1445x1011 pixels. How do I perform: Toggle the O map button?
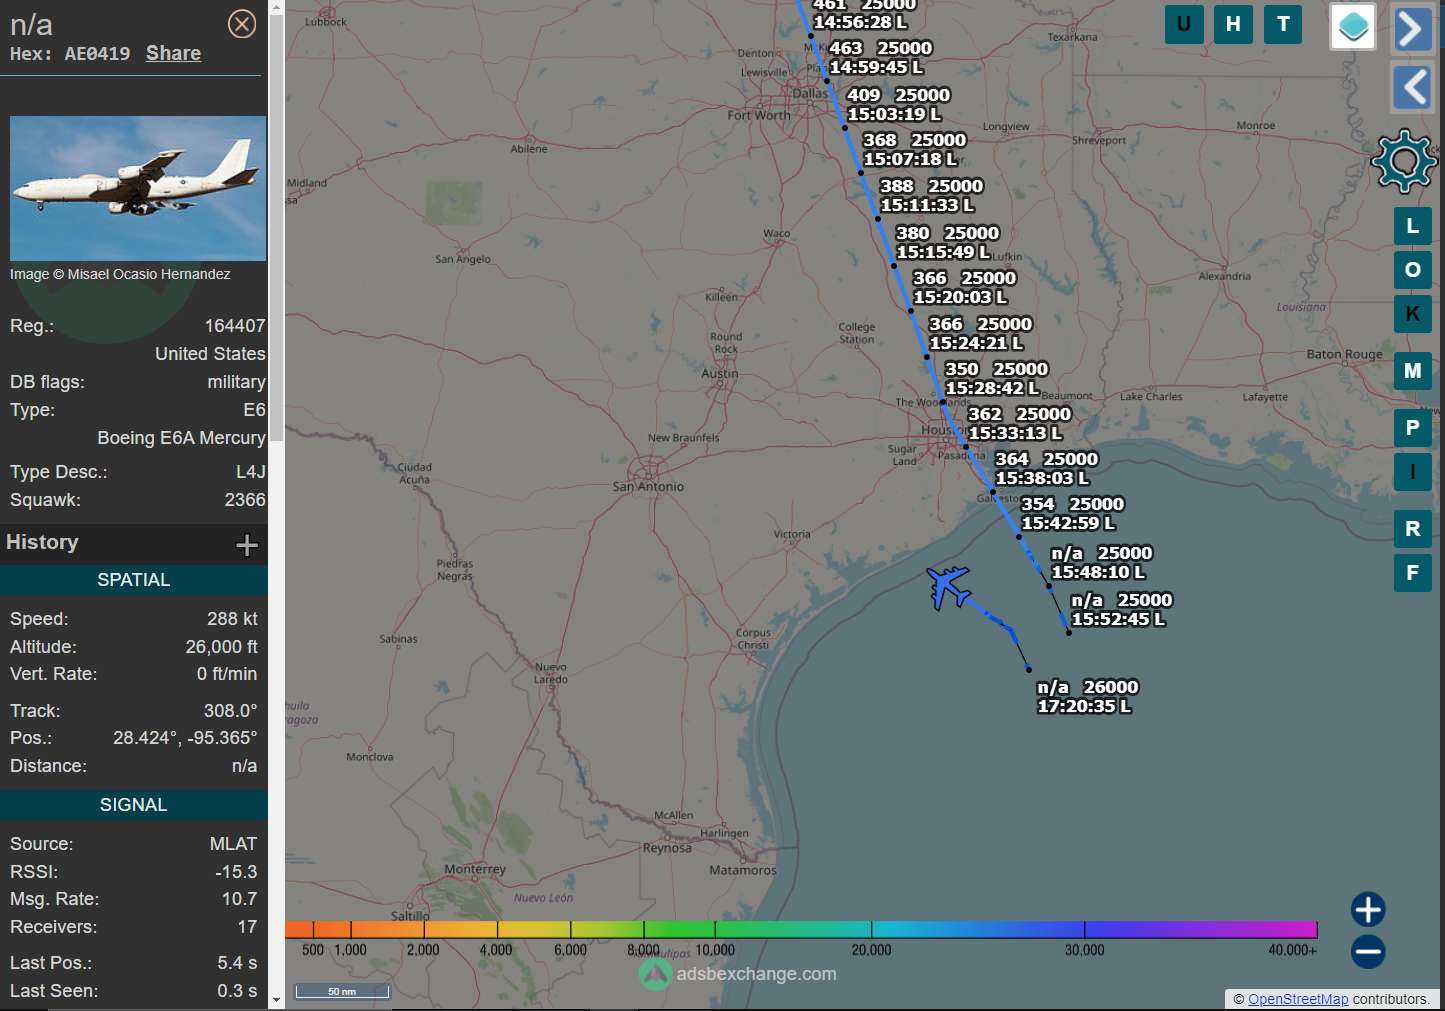click(x=1413, y=270)
